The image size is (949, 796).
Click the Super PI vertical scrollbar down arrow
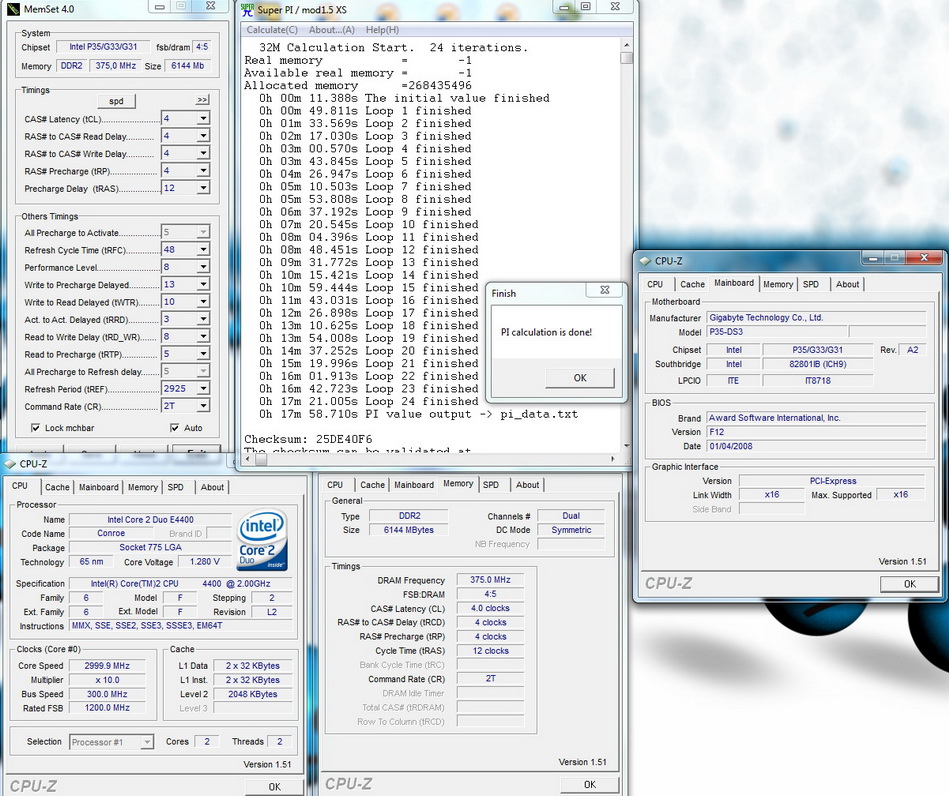pos(626,446)
